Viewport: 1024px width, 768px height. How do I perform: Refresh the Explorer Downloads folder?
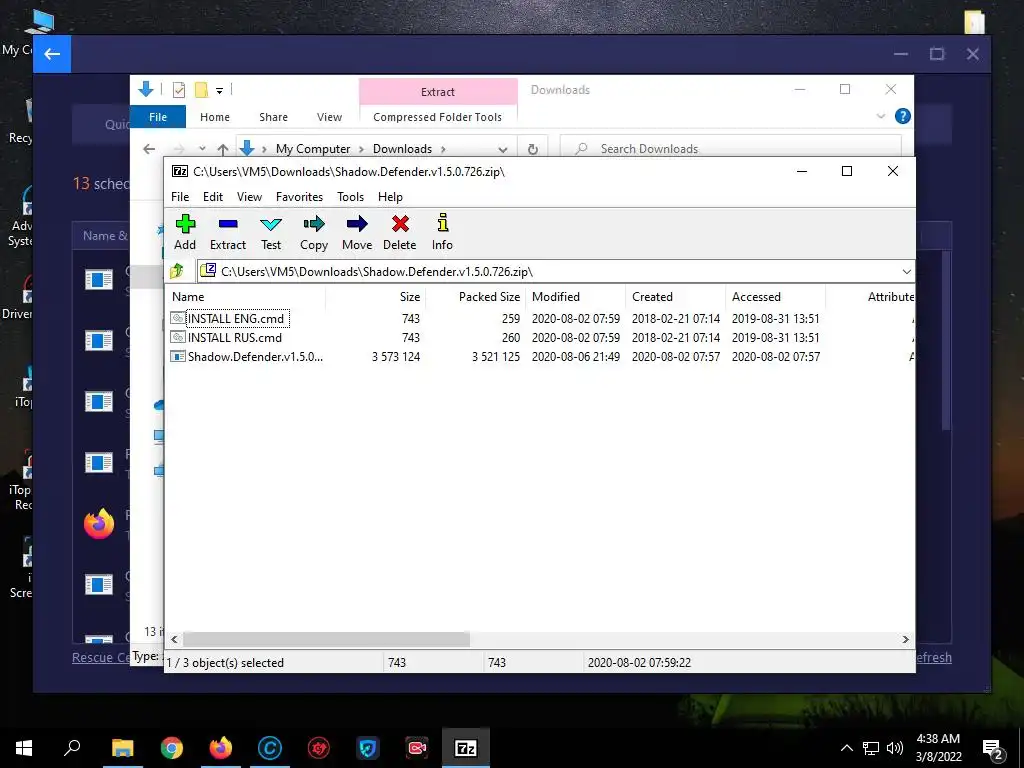(533, 149)
